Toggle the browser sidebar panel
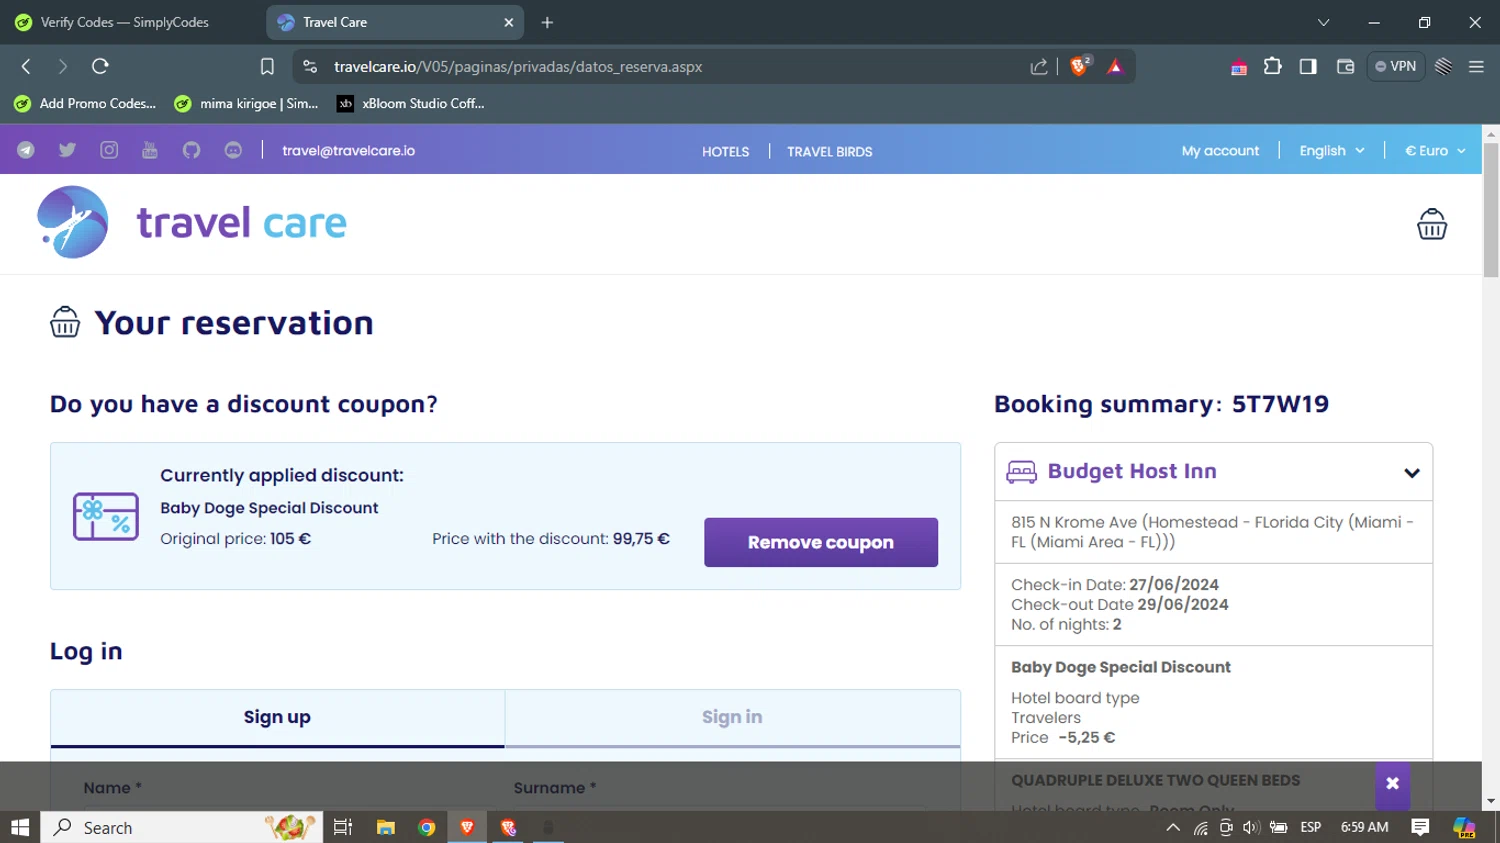The image size is (1500, 843). [1308, 66]
